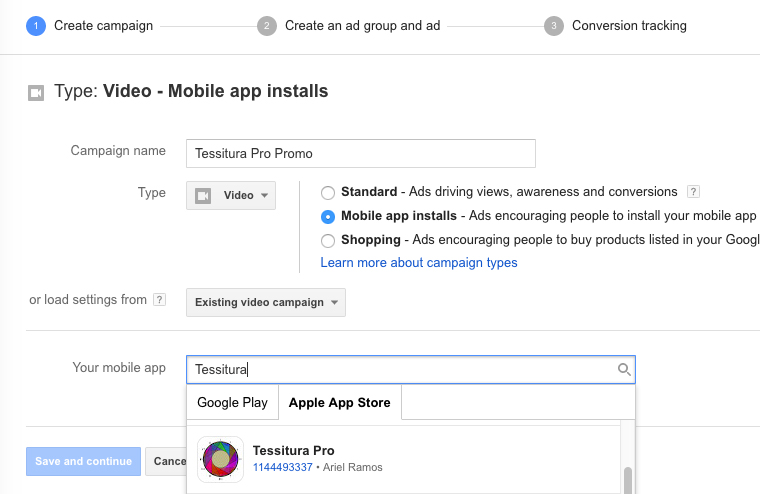Expand the Existing video campaign dropdown
Image resolution: width=760 pixels, height=494 pixels.
(x=266, y=303)
